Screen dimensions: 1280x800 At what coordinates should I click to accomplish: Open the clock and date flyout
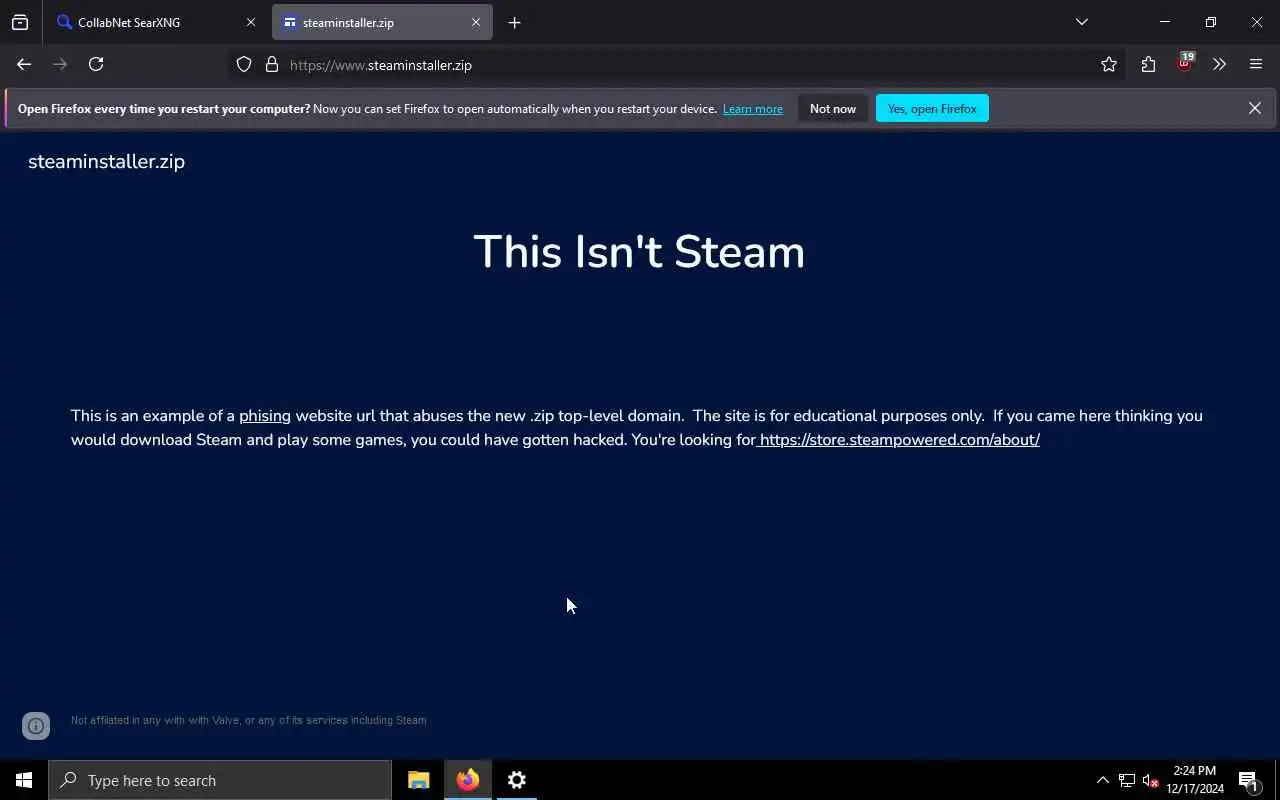(x=1195, y=780)
